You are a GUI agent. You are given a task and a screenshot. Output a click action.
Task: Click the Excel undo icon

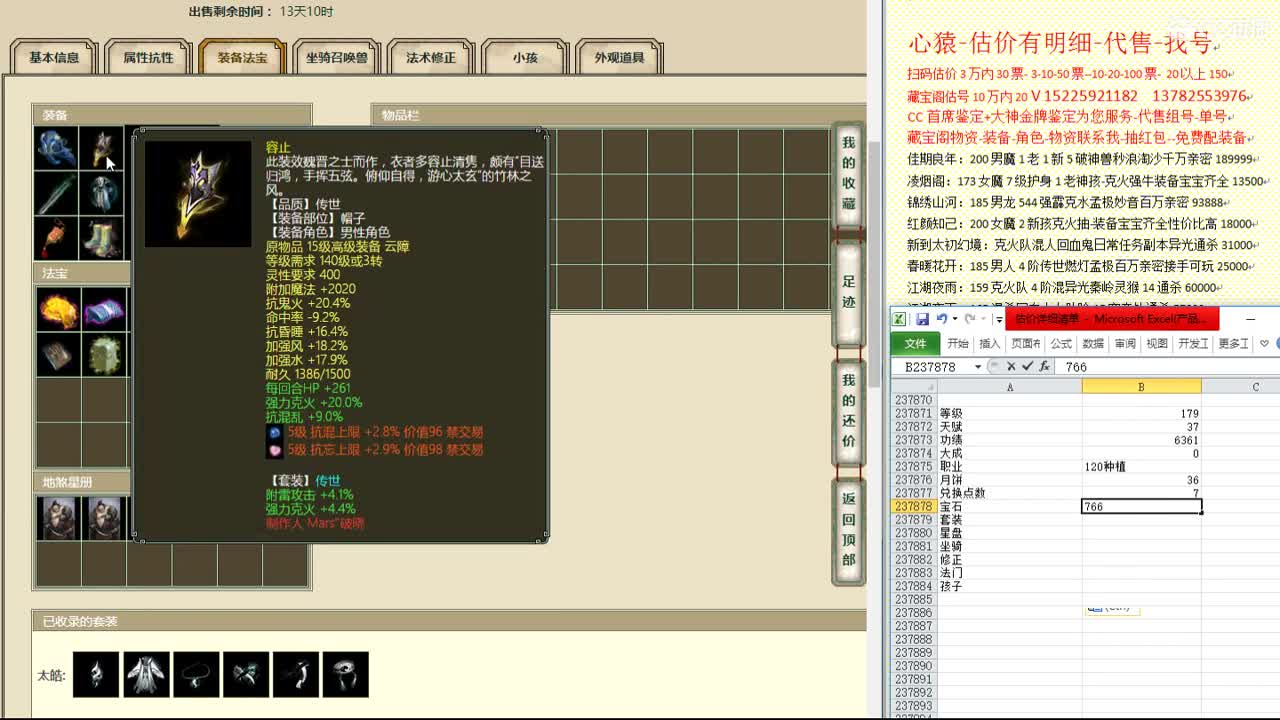click(941, 319)
